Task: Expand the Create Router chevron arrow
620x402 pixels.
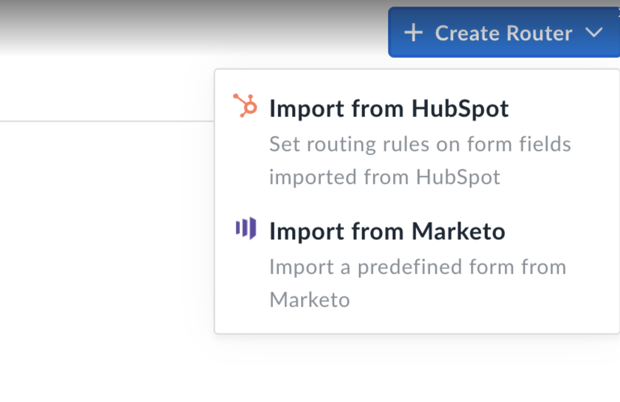Action: pyautogui.click(x=594, y=32)
